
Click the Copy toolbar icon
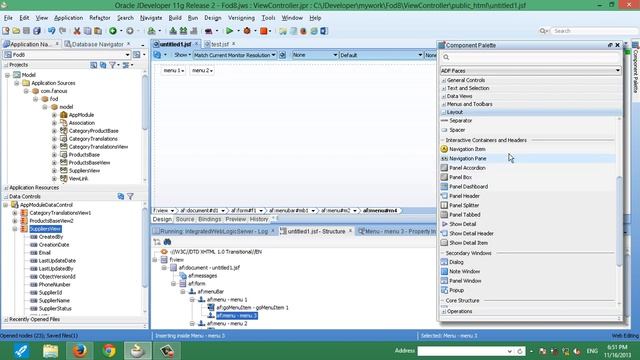point(87,31)
